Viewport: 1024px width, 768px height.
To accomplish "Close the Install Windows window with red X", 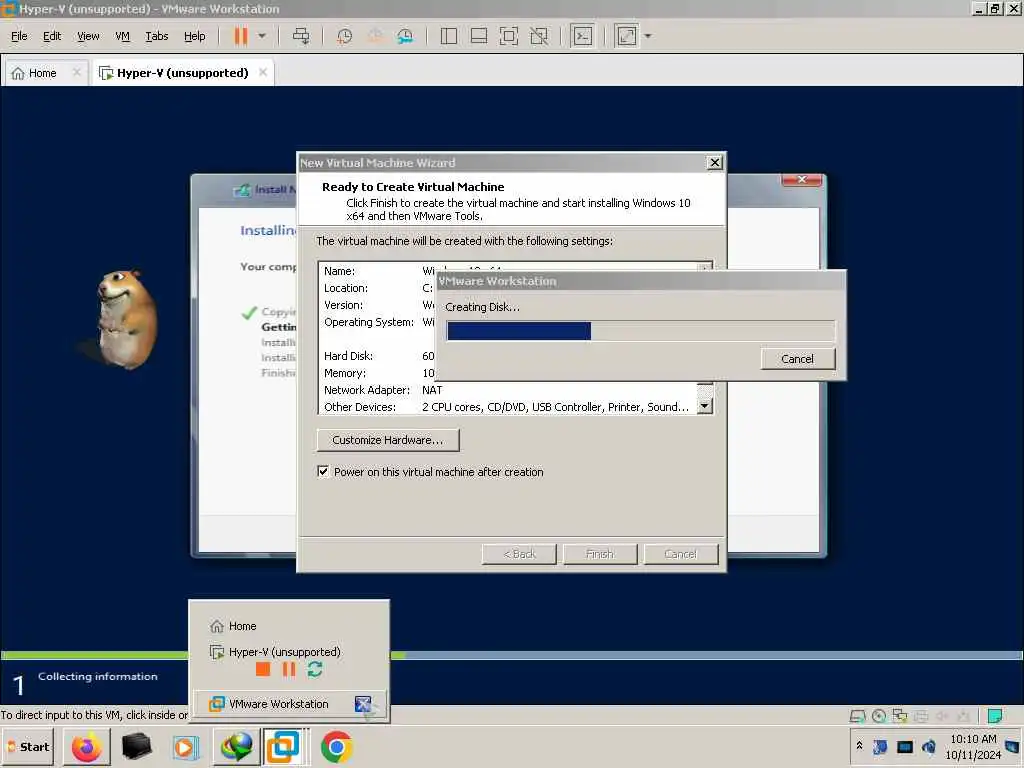I will pyautogui.click(x=802, y=180).
